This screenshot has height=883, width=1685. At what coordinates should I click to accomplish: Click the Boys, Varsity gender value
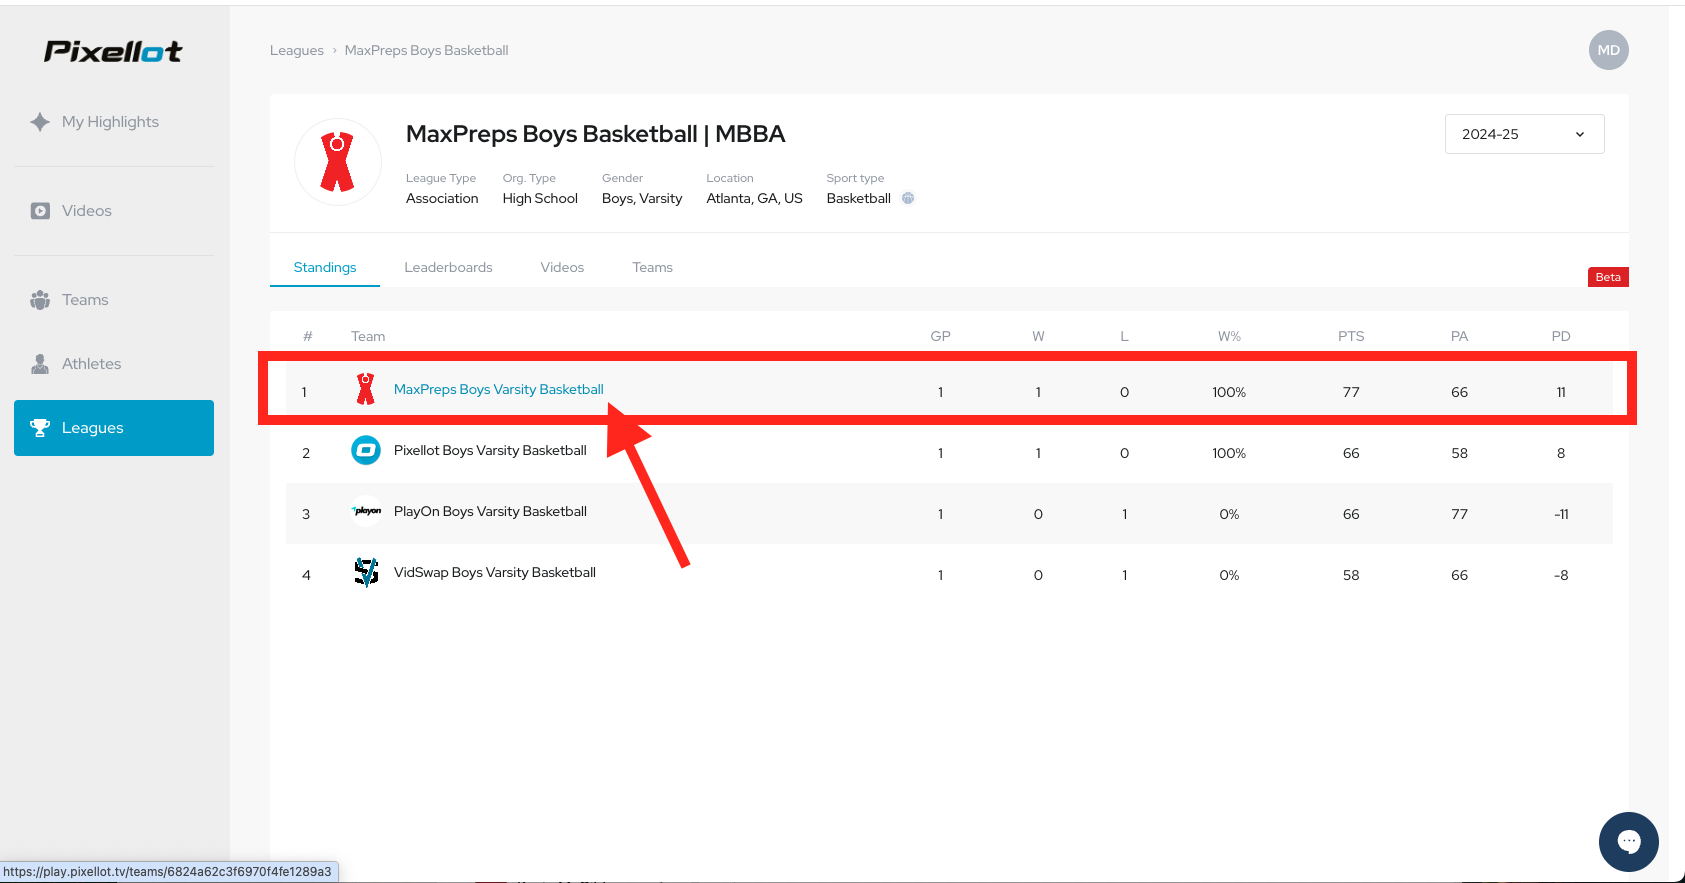coord(642,198)
